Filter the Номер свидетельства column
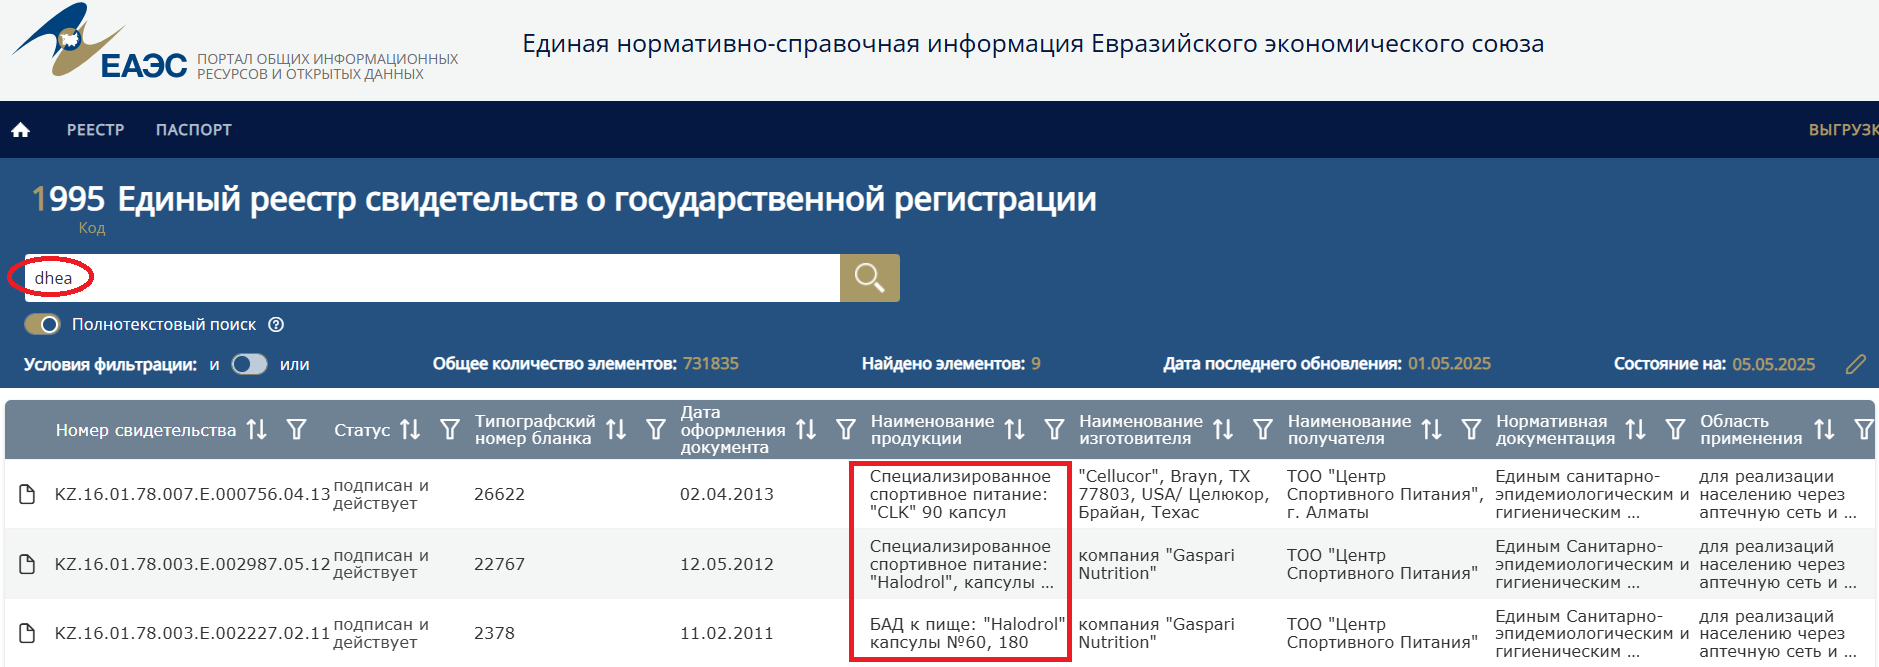The width and height of the screenshot is (1879, 667). tap(297, 429)
